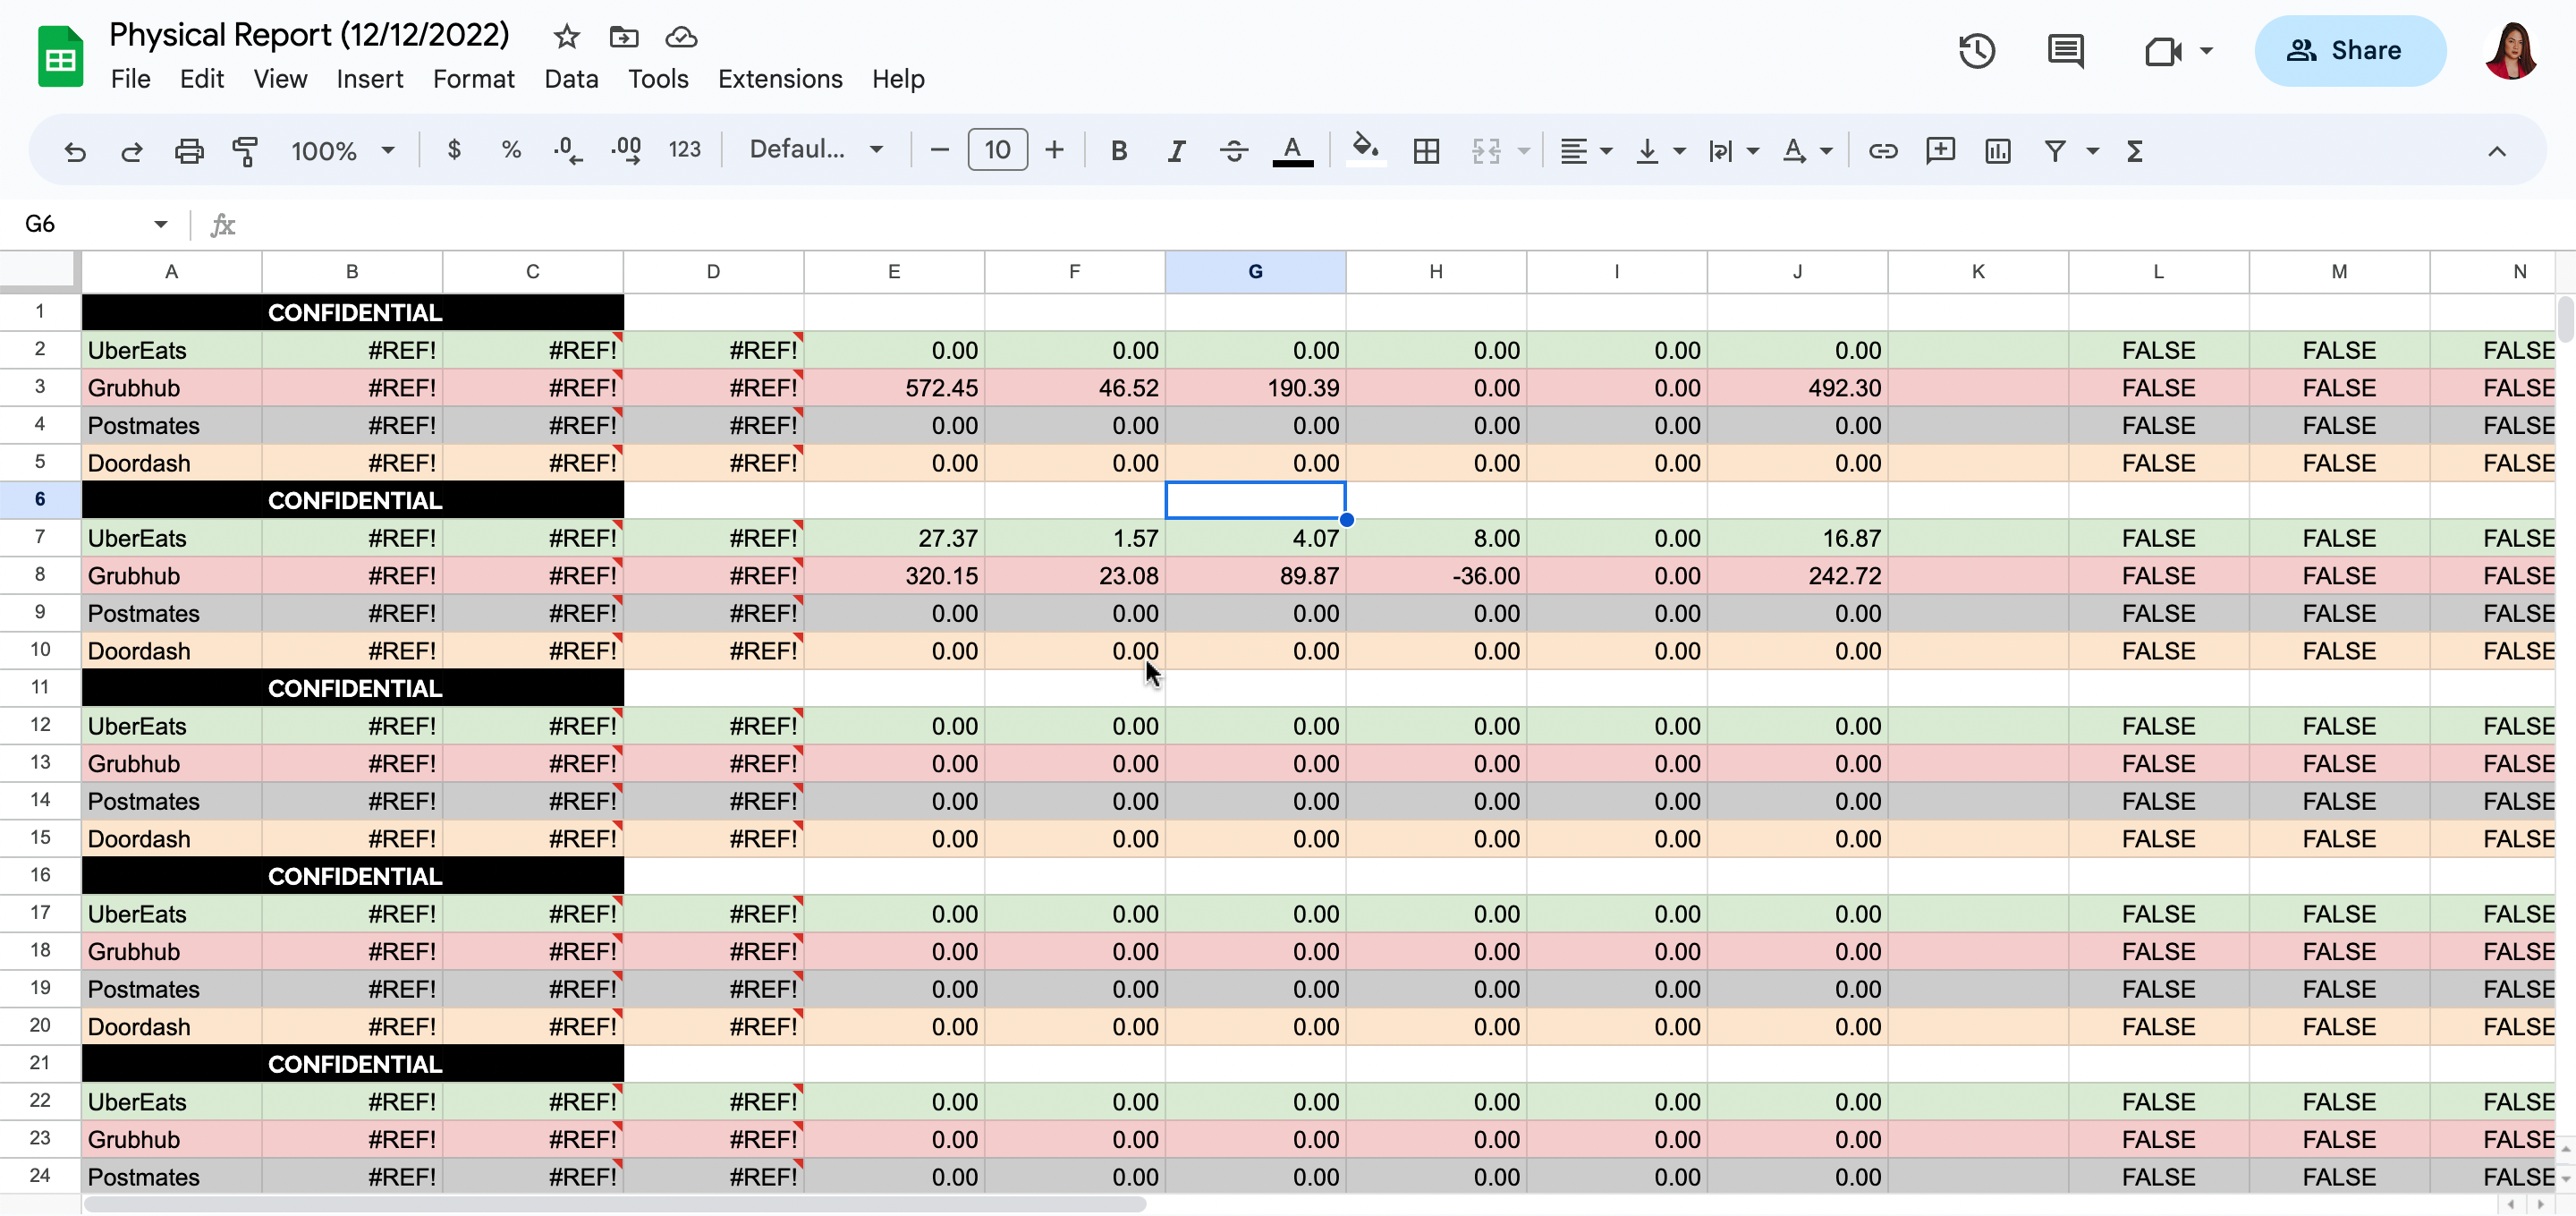2576x1216 pixels.
Task: Open the Format menu
Action: (x=473, y=79)
